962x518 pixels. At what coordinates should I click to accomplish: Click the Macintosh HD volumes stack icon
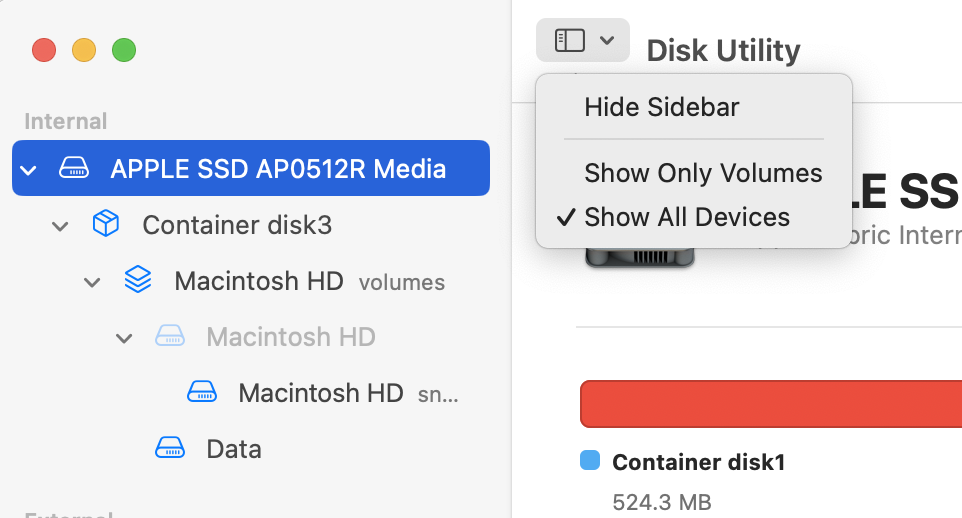pyautogui.click(x=137, y=281)
